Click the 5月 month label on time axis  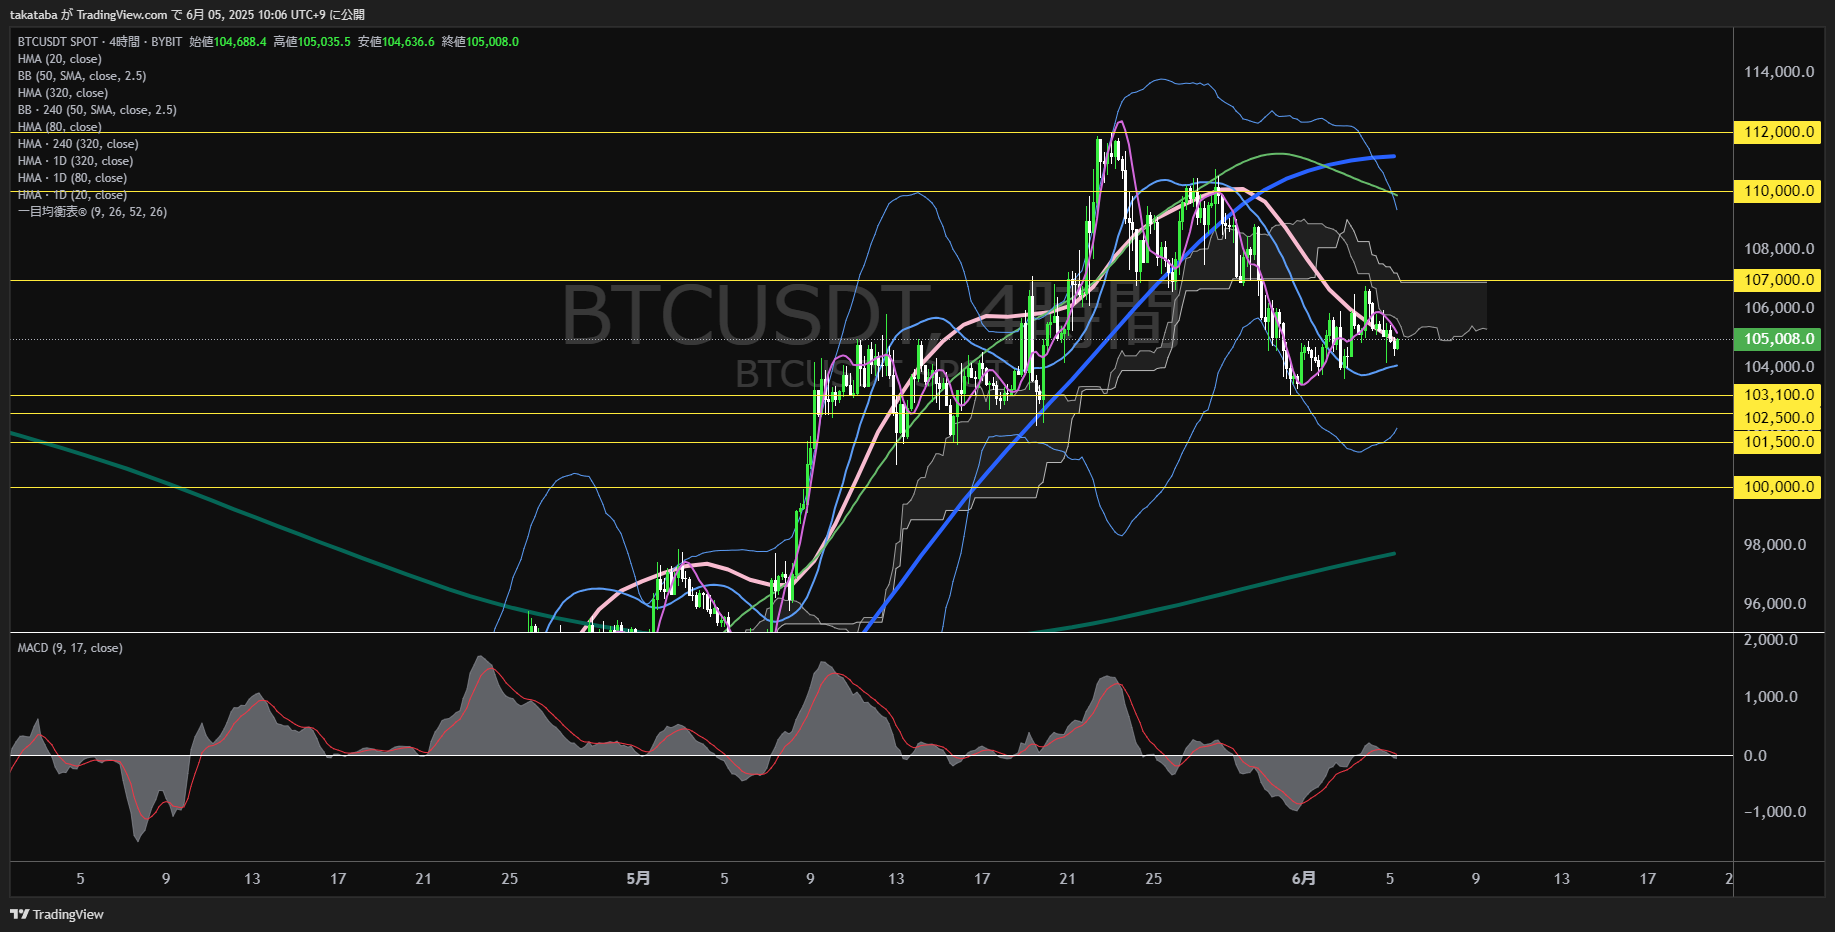point(638,878)
